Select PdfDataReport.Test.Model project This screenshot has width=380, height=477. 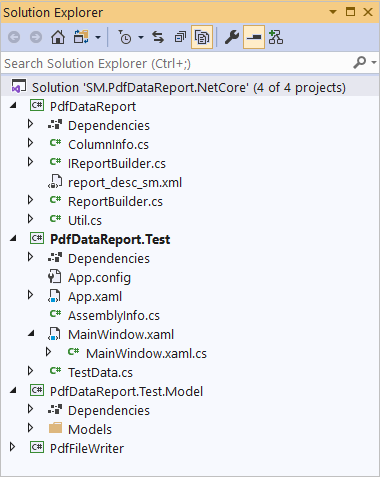[126, 392]
